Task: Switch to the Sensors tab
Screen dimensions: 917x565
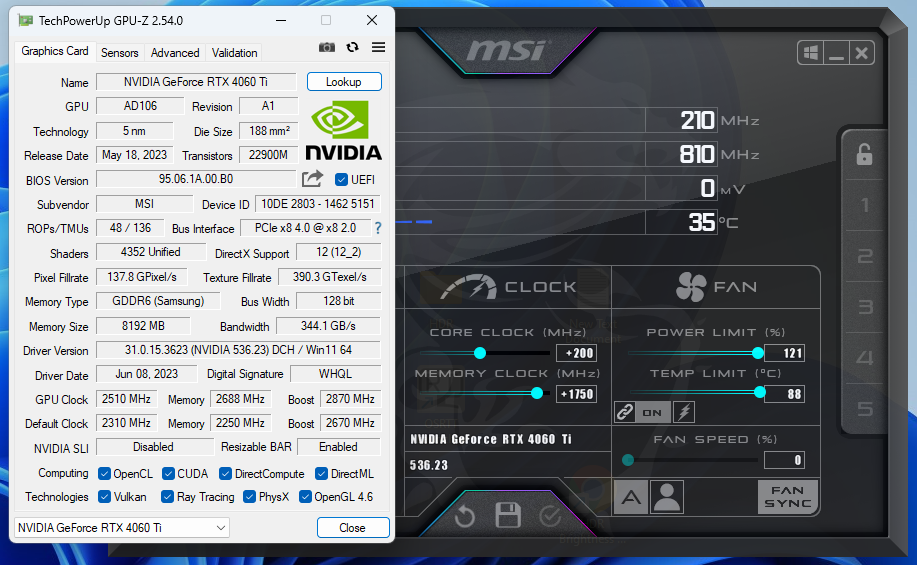Action: tap(119, 53)
